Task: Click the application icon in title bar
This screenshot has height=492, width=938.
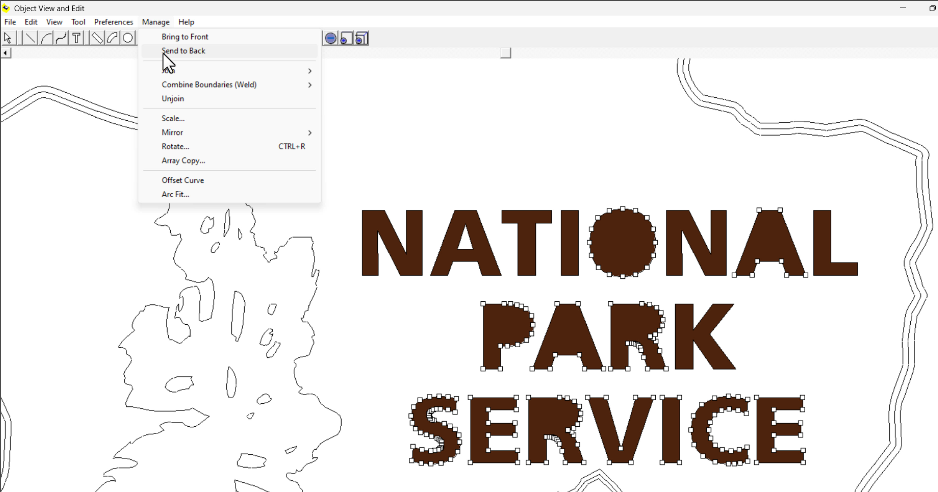Action: tap(7, 8)
